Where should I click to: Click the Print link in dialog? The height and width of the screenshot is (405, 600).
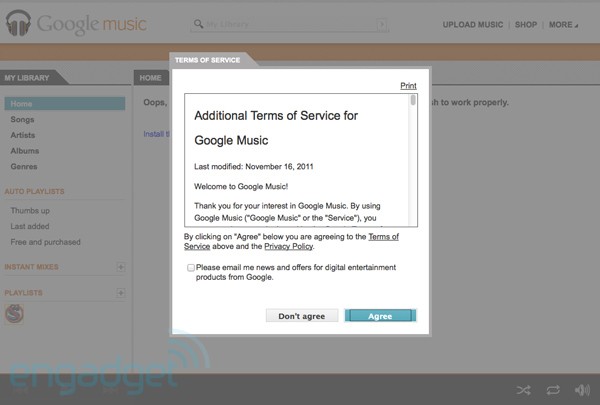click(408, 86)
